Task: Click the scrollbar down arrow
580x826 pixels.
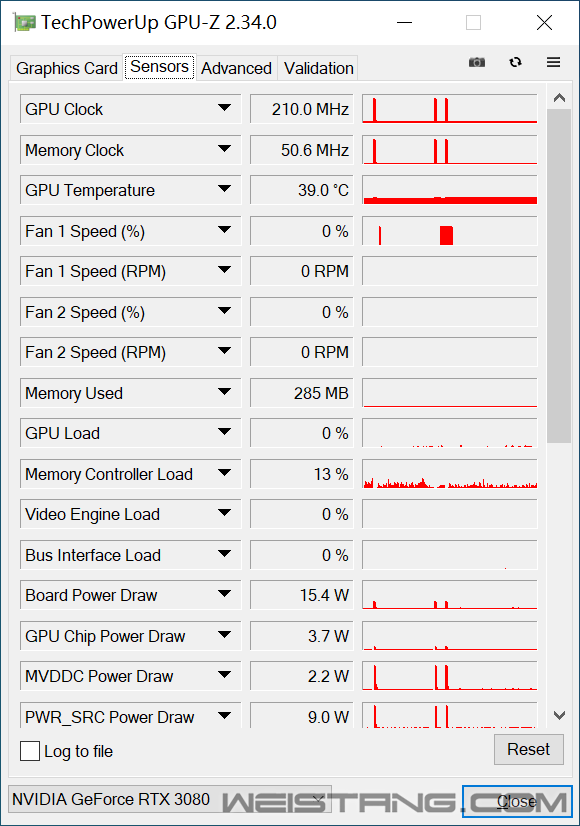Action: coord(559,715)
